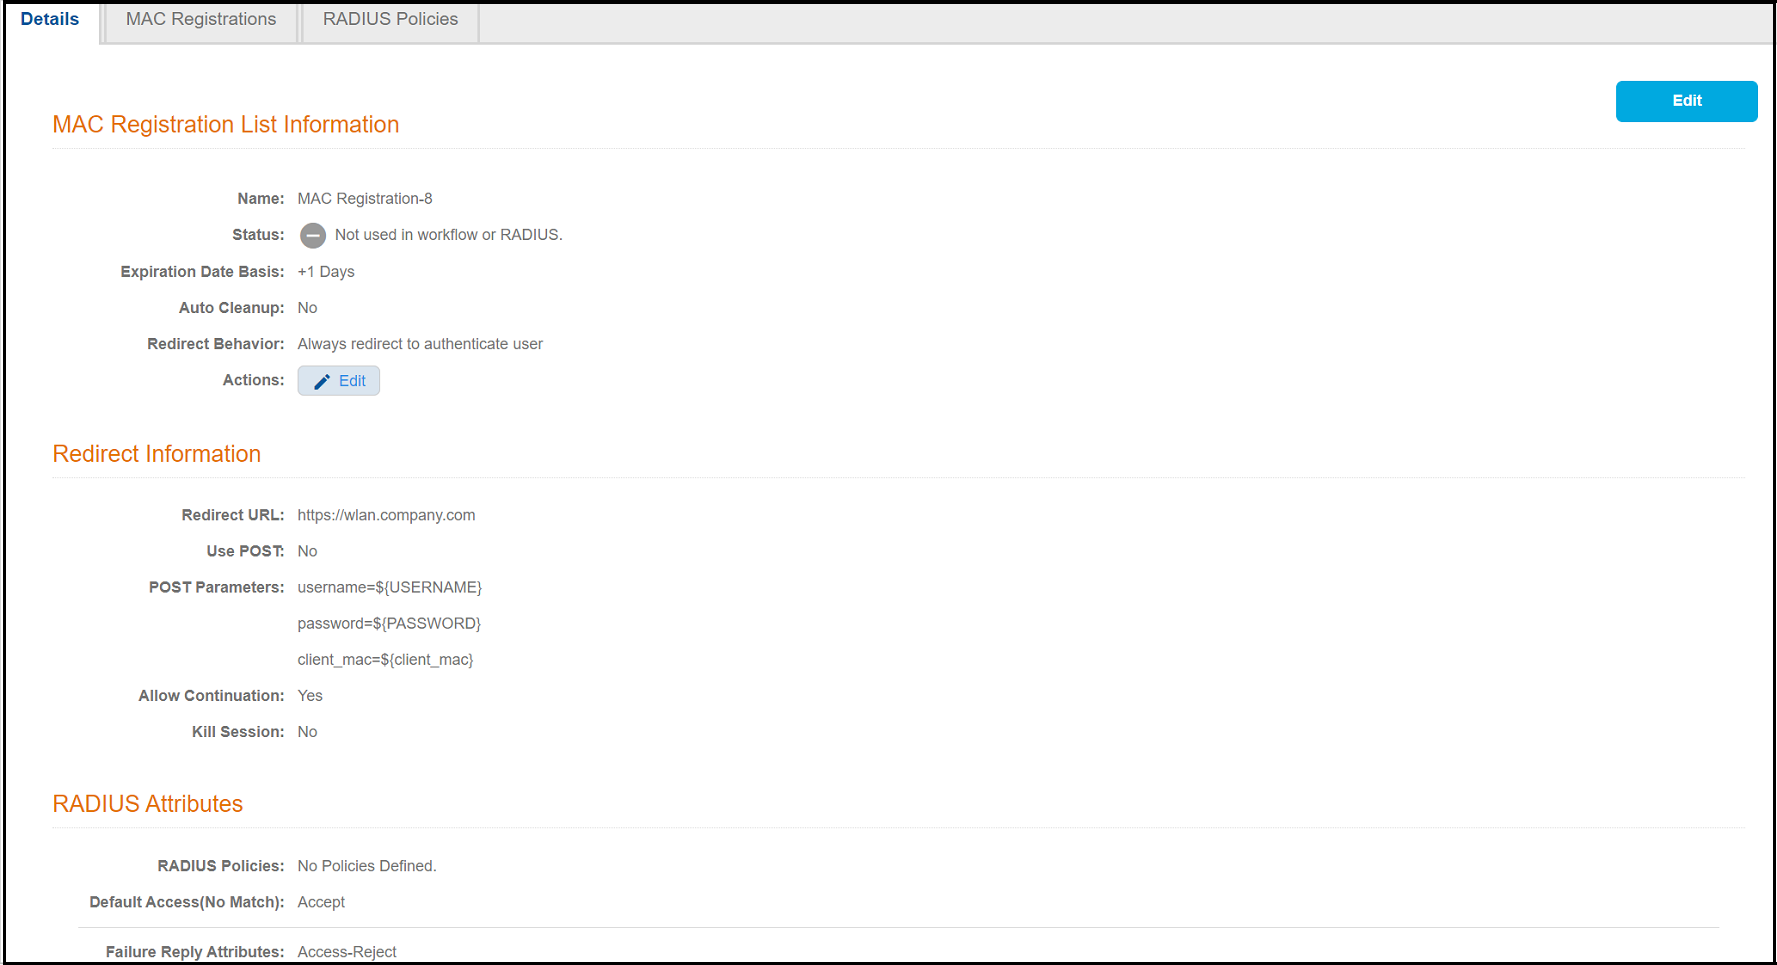This screenshot has width=1777, height=965.
Task: Switch to the MAC Registrations tab
Action: tap(201, 20)
